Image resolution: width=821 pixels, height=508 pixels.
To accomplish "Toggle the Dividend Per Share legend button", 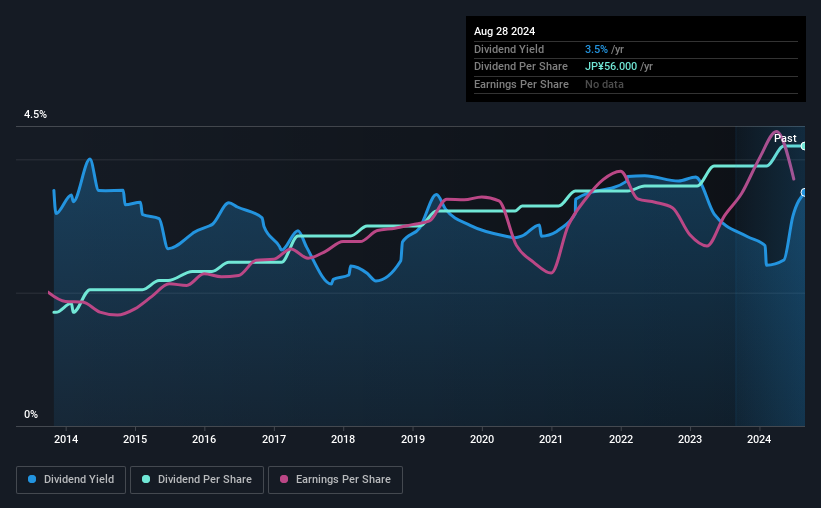I will coord(197,480).
